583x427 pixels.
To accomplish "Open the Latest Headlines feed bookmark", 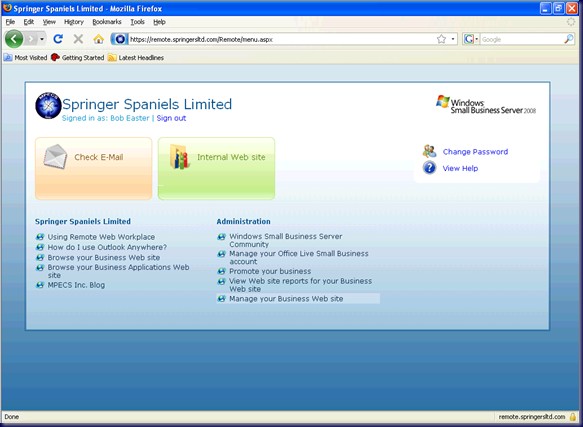I will point(136,58).
